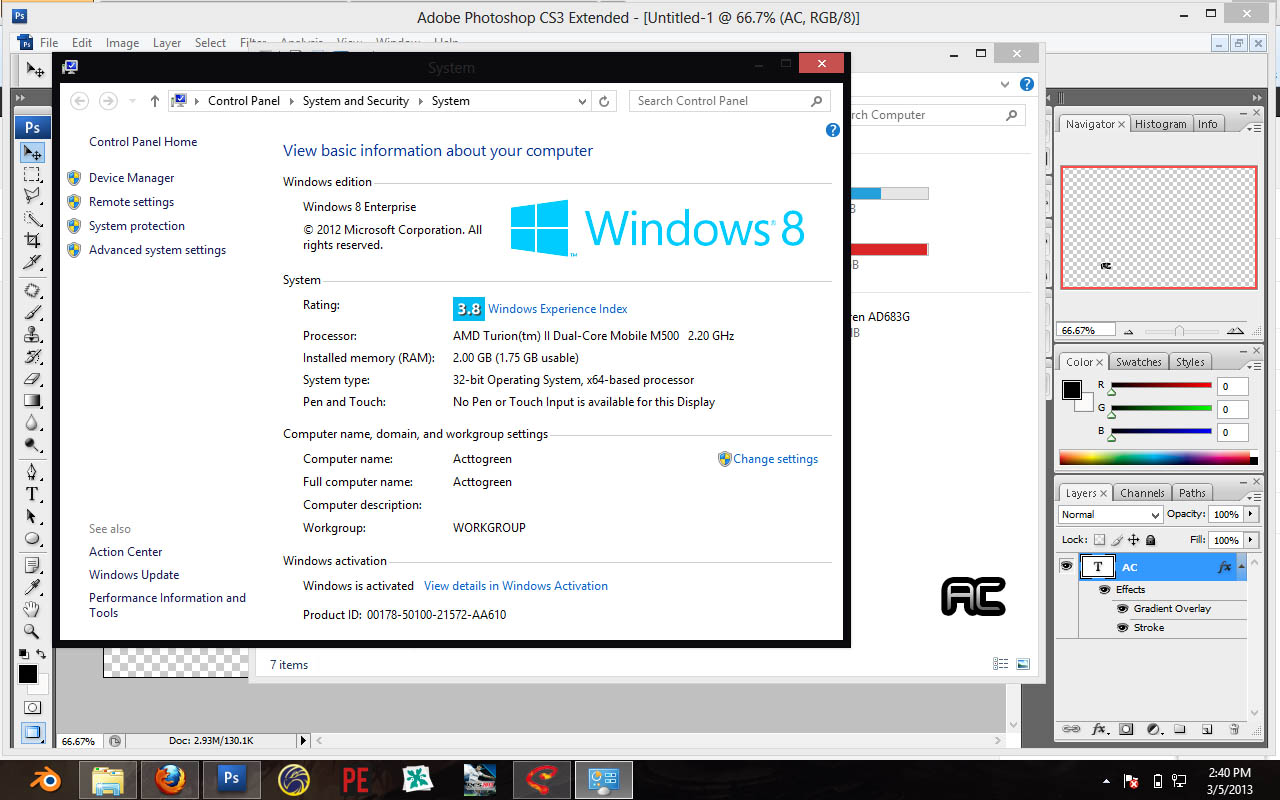1280x800 pixels.
Task: Click add layer mask icon in Layers panel
Action: point(1126,729)
